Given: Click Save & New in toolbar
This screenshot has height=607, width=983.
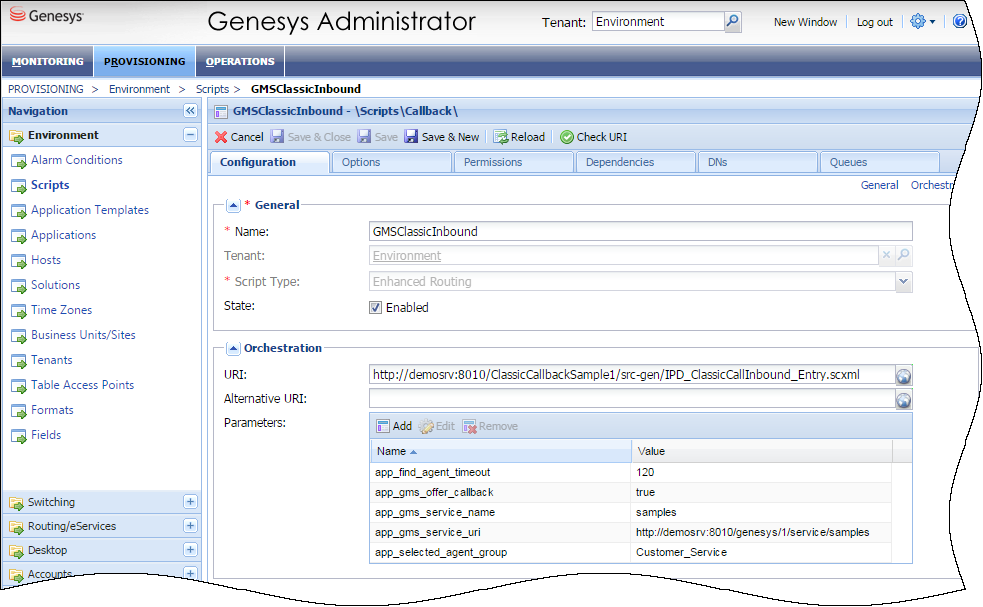Looking at the screenshot, I should 441,137.
